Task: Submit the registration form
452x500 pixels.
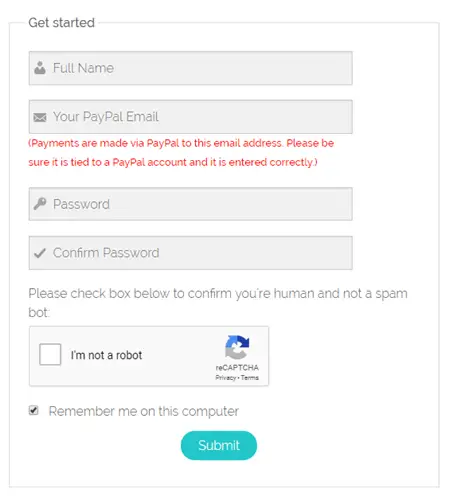Action: click(x=219, y=445)
